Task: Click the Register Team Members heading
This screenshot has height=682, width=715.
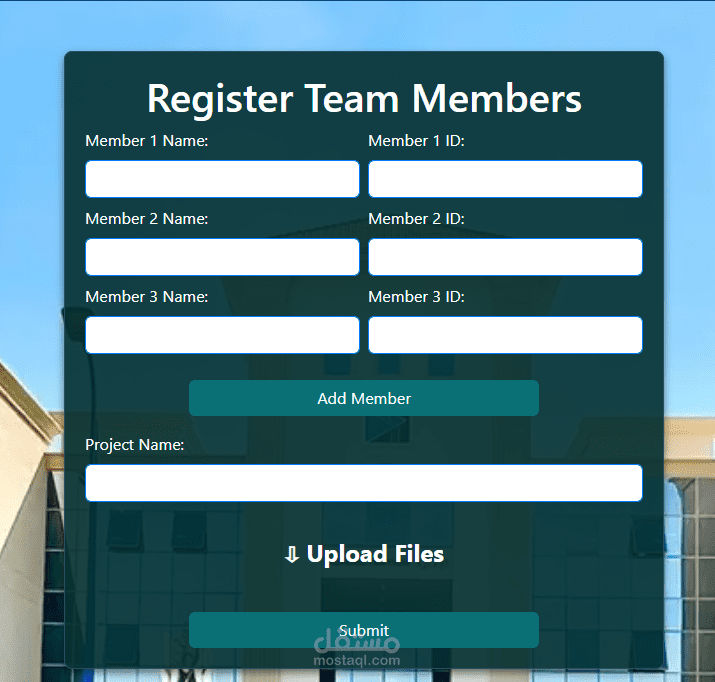Action: pyautogui.click(x=364, y=98)
